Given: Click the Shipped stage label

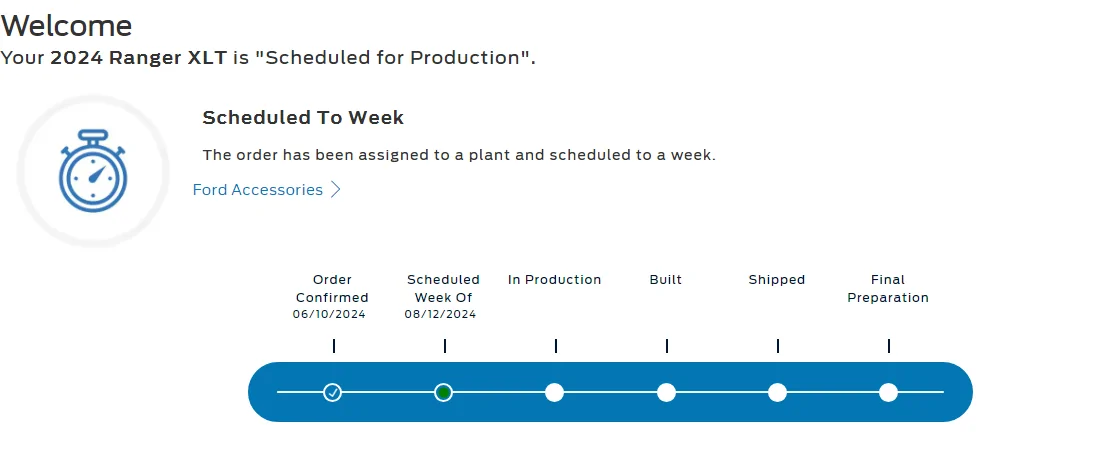Looking at the screenshot, I should 777,280.
